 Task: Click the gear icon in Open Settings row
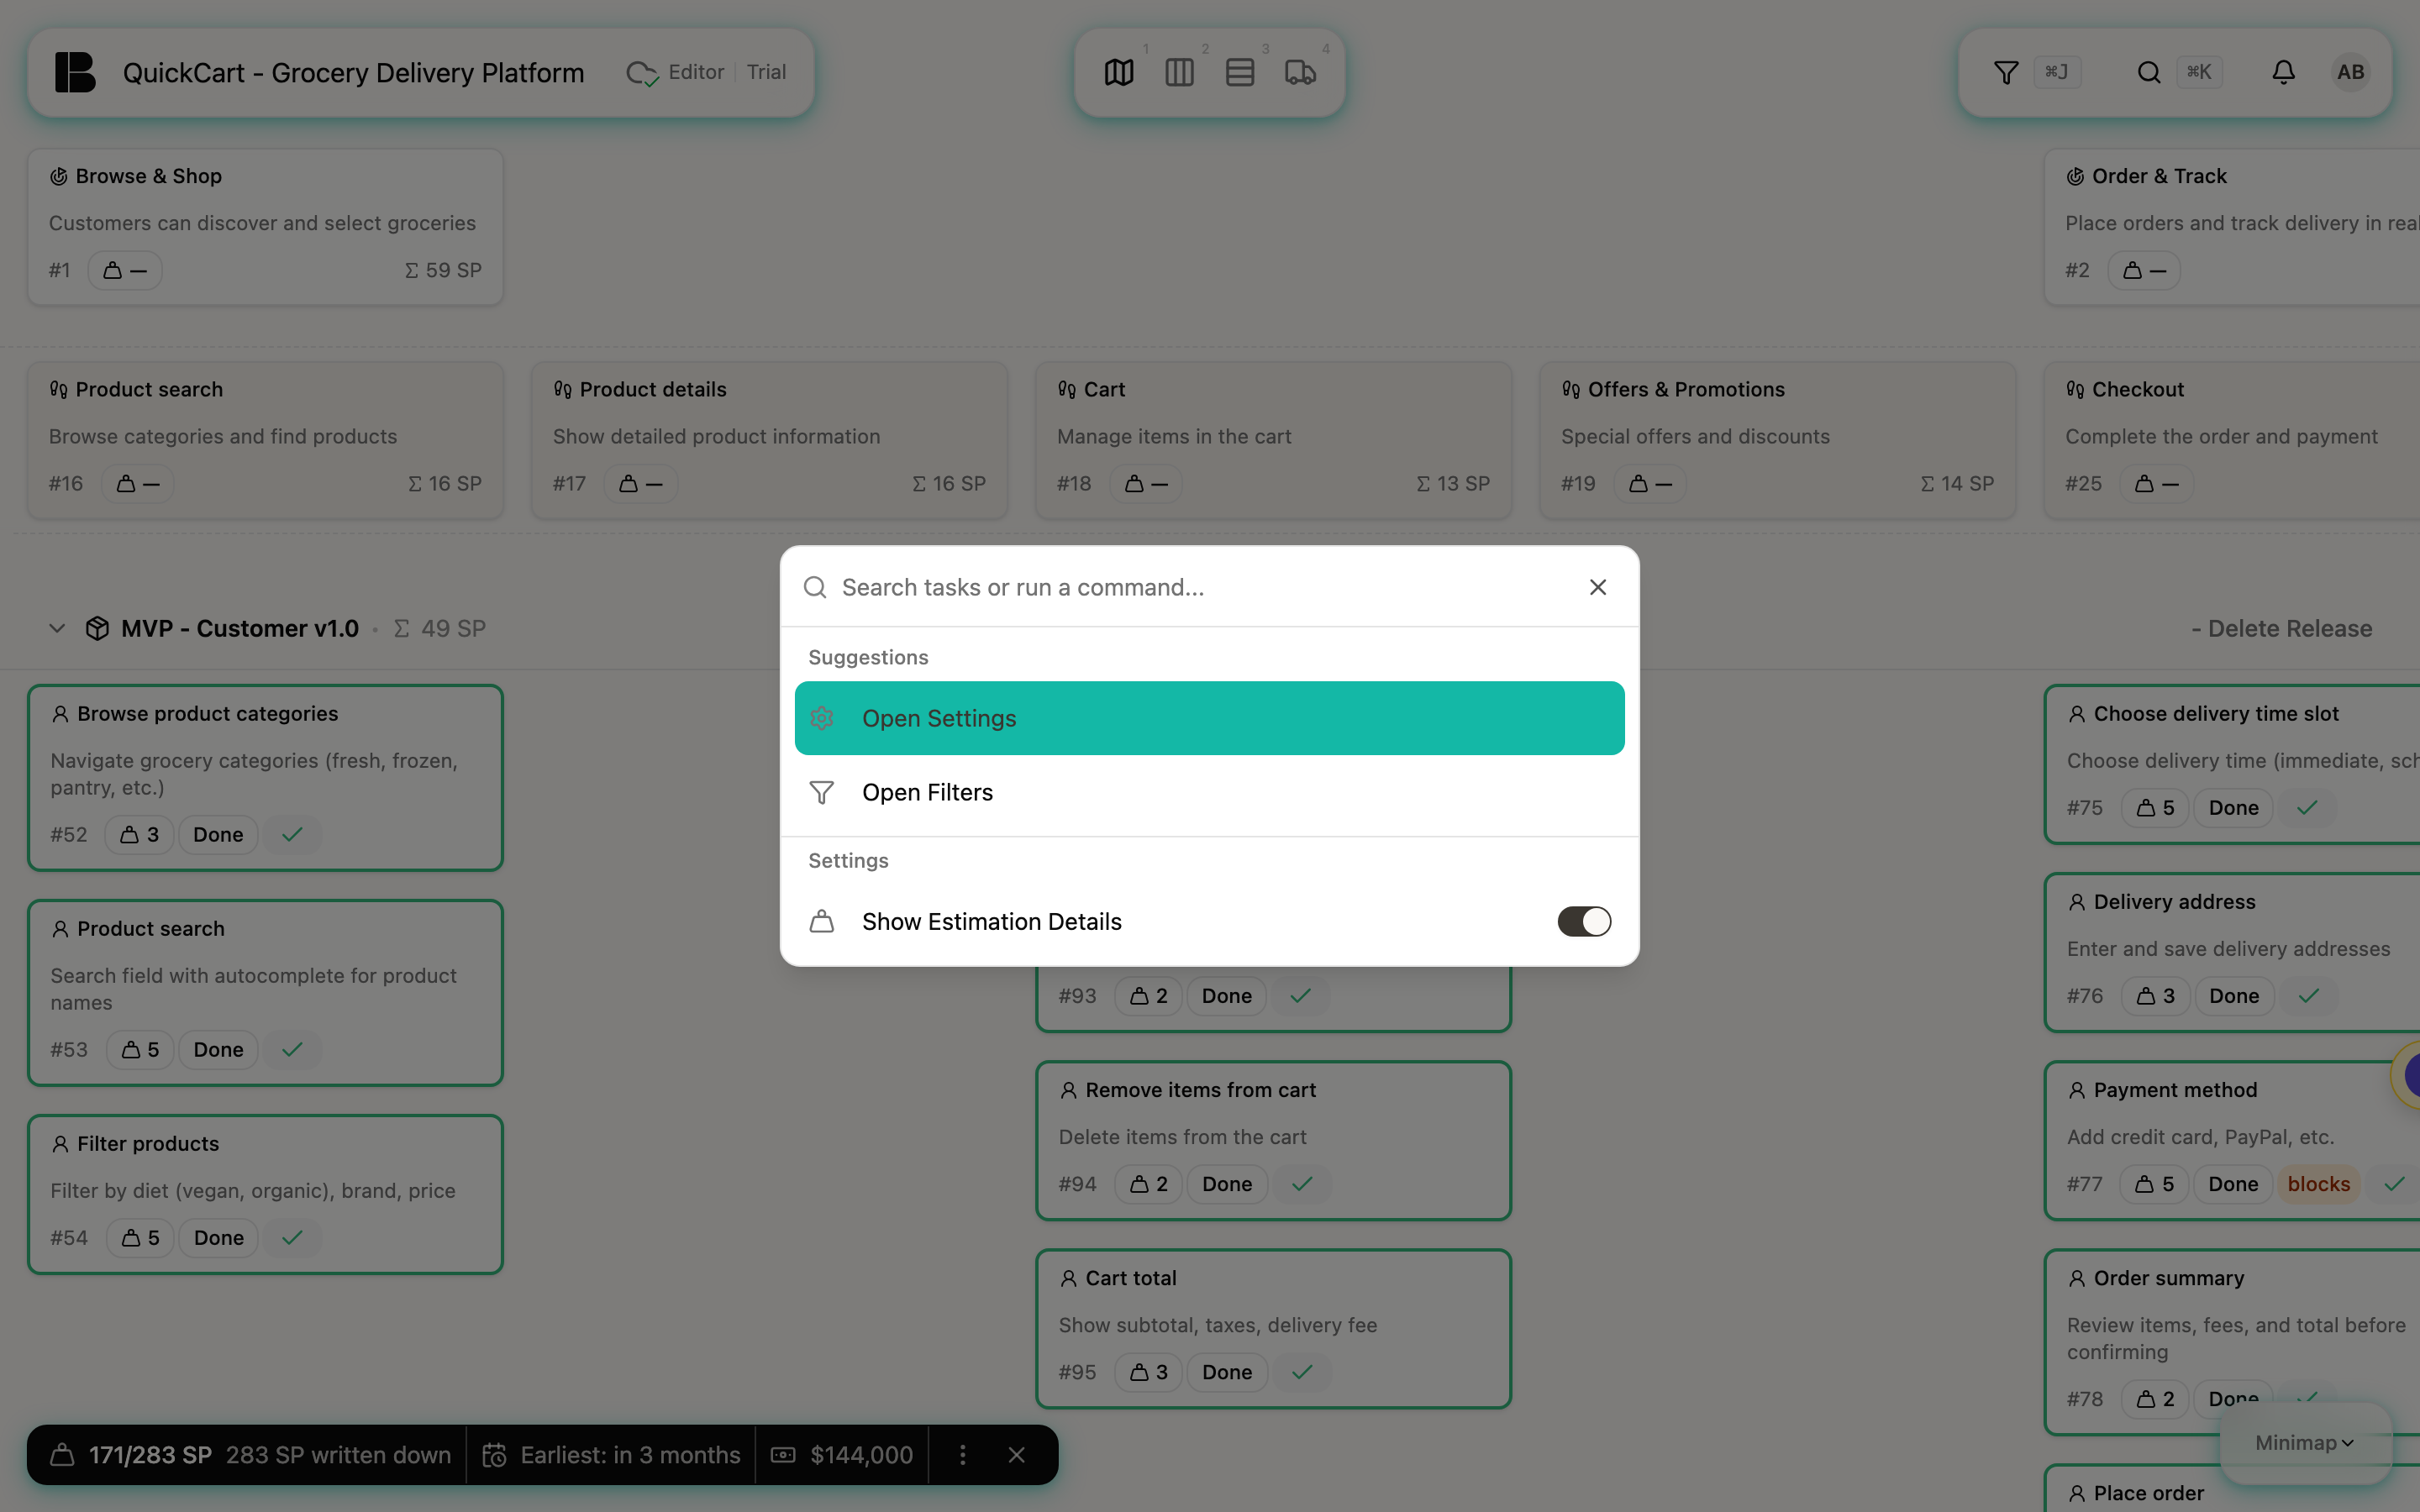[821, 718]
